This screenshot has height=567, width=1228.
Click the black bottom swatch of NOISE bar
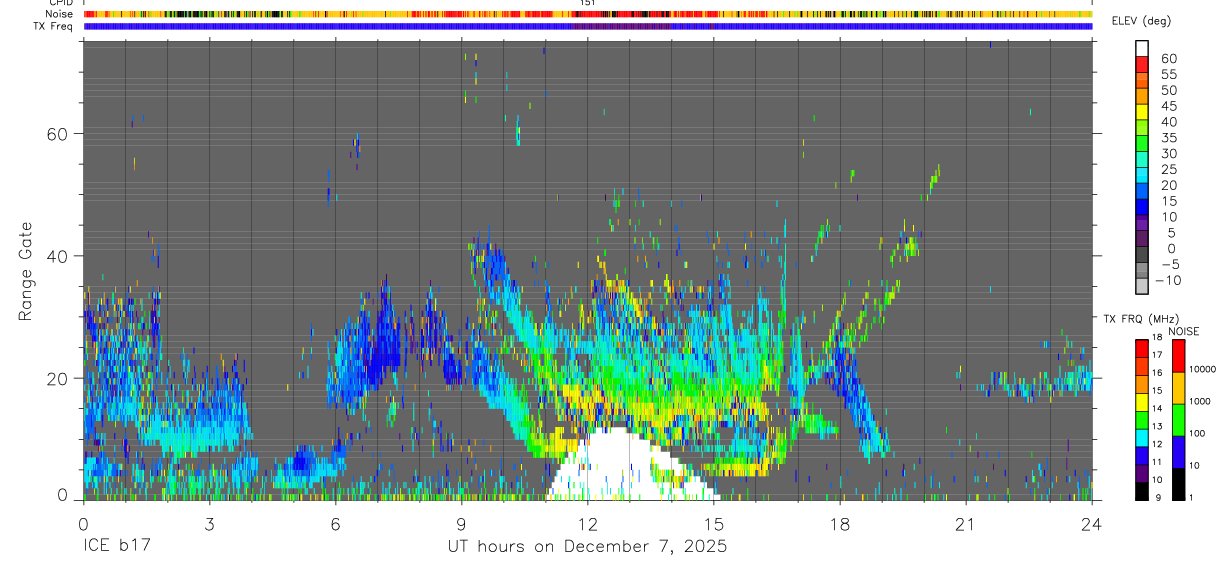(1178, 484)
